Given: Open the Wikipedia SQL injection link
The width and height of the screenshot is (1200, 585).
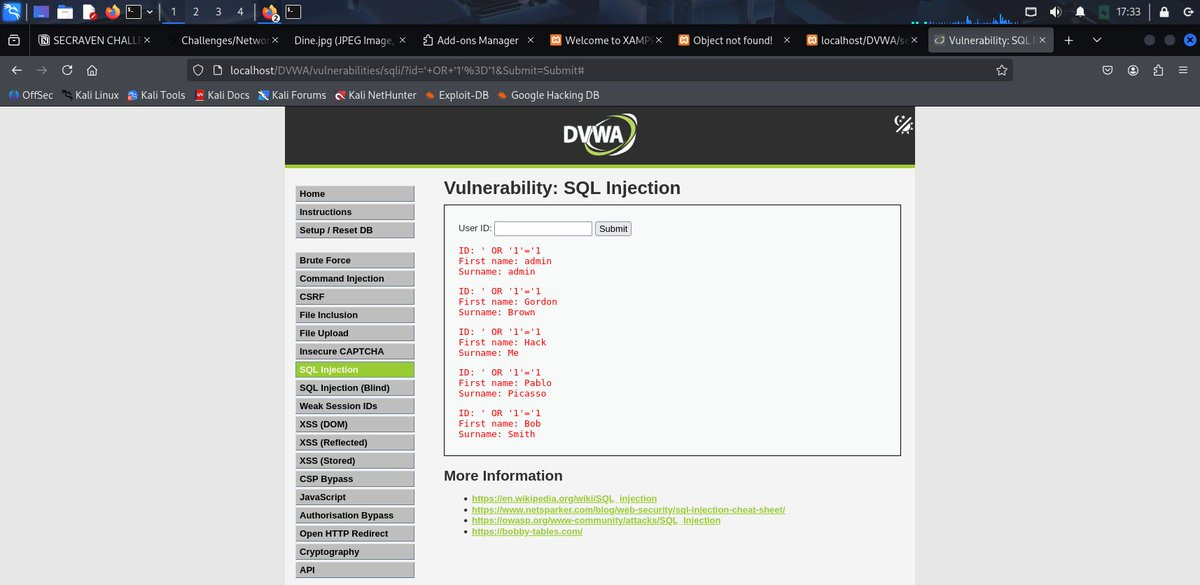Looking at the screenshot, I should coord(564,498).
